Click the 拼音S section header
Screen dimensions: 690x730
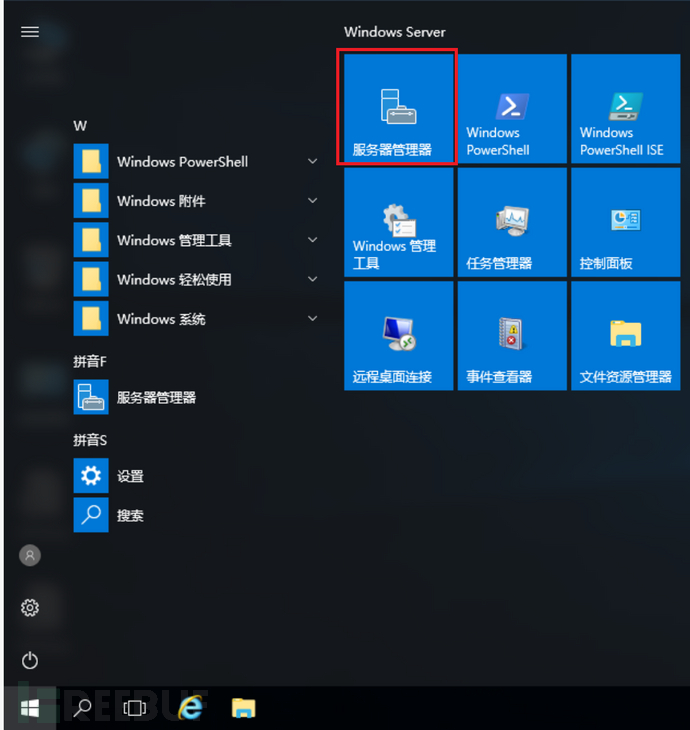click(90, 440)
